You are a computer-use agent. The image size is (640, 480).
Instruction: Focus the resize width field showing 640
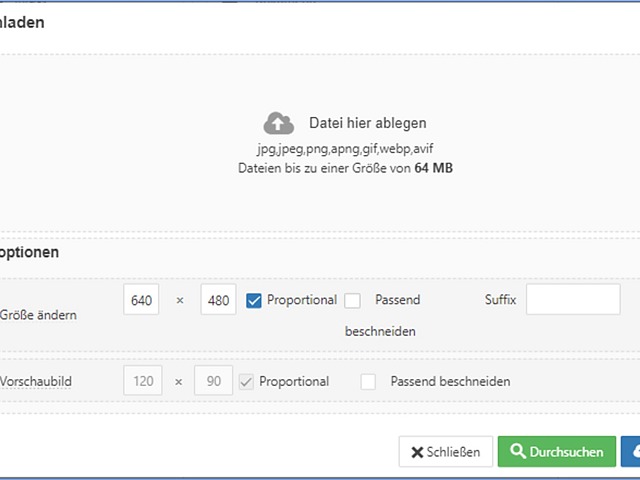[x=142, y=300]
